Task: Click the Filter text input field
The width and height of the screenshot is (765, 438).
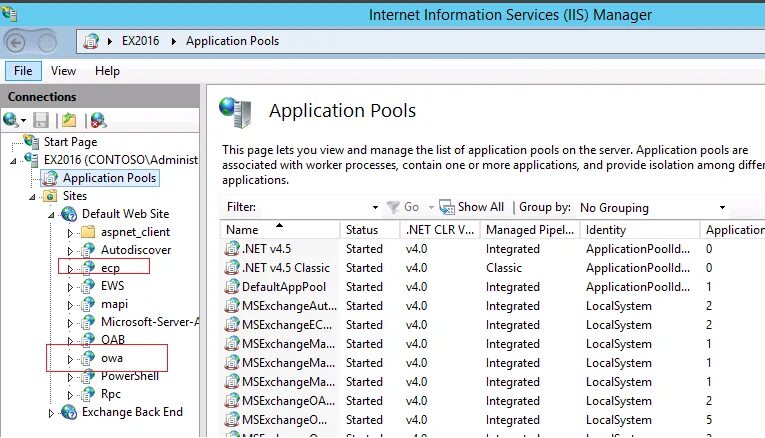Action: pyautogui.click(x=313, y=207)
